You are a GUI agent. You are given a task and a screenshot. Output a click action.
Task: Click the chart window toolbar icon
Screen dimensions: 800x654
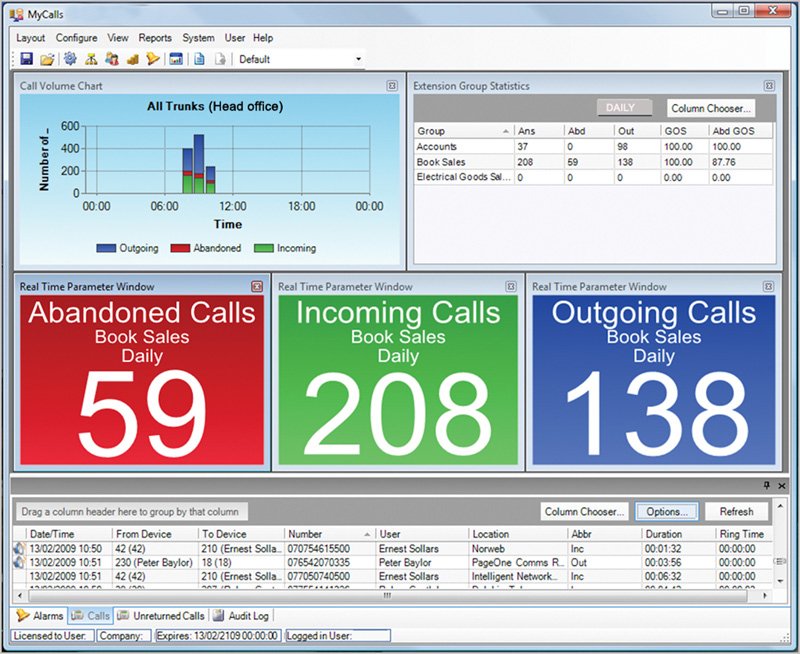176,60
